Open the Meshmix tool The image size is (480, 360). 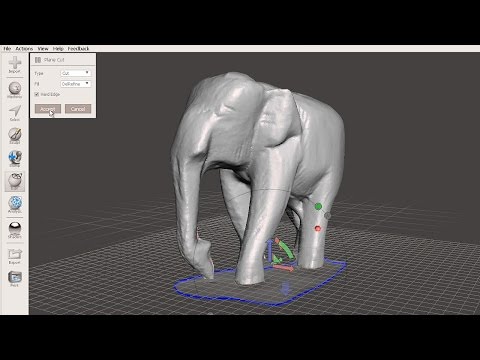pos(15,90)
